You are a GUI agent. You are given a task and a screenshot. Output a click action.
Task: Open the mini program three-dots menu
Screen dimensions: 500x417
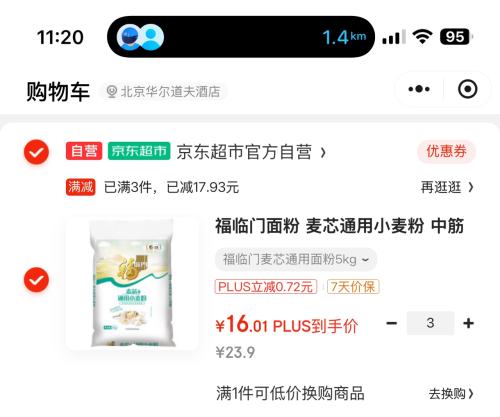[x=419, y=89]
